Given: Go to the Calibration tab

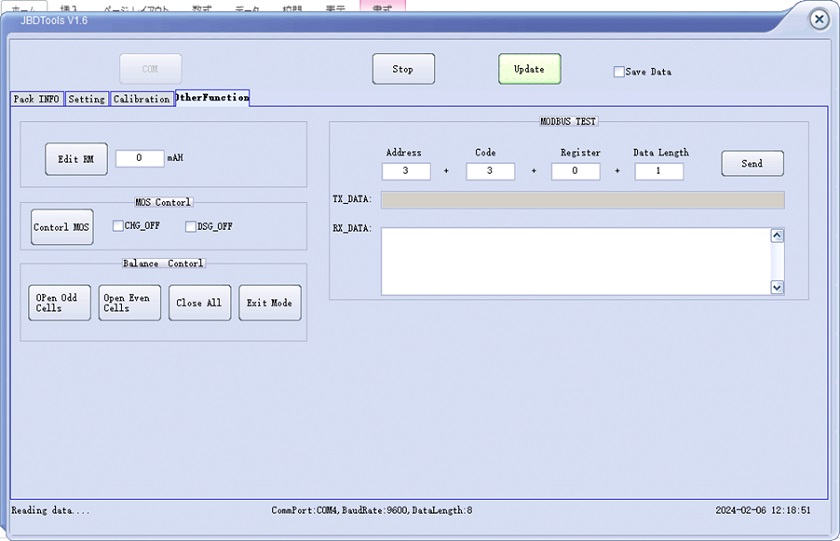Looking at the screenshot, I should point(142,99).
